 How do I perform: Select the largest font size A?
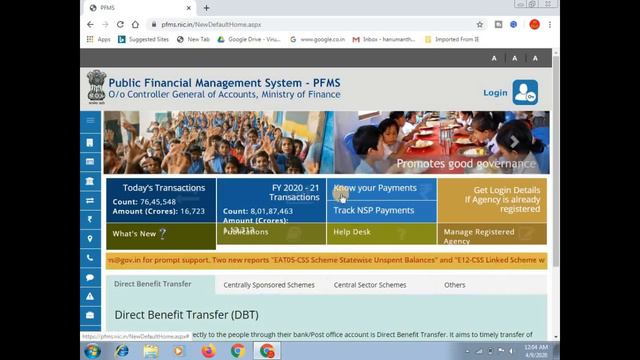point(535,58)
